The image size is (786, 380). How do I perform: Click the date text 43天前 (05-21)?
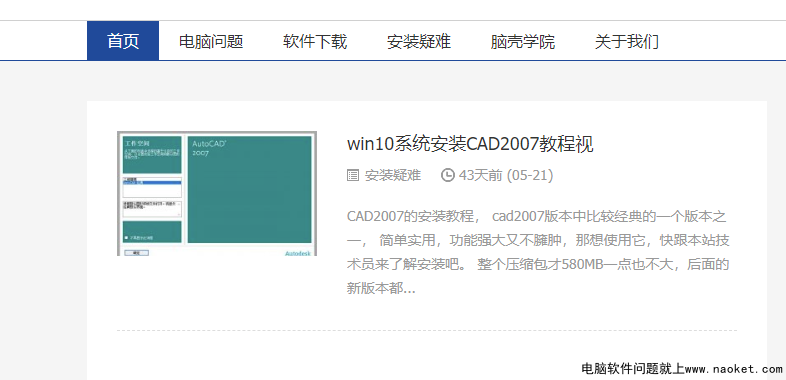pyautogui.click(x=506, y=175)
